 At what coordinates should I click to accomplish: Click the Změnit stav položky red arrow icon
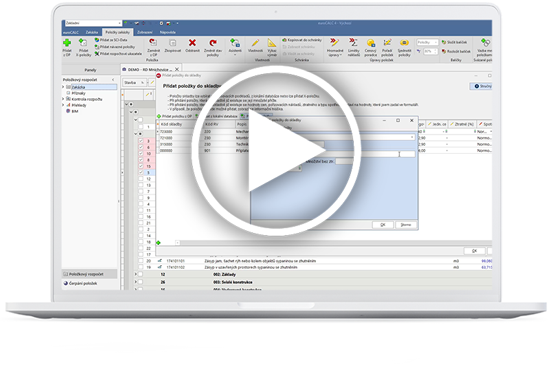(213, 43)
